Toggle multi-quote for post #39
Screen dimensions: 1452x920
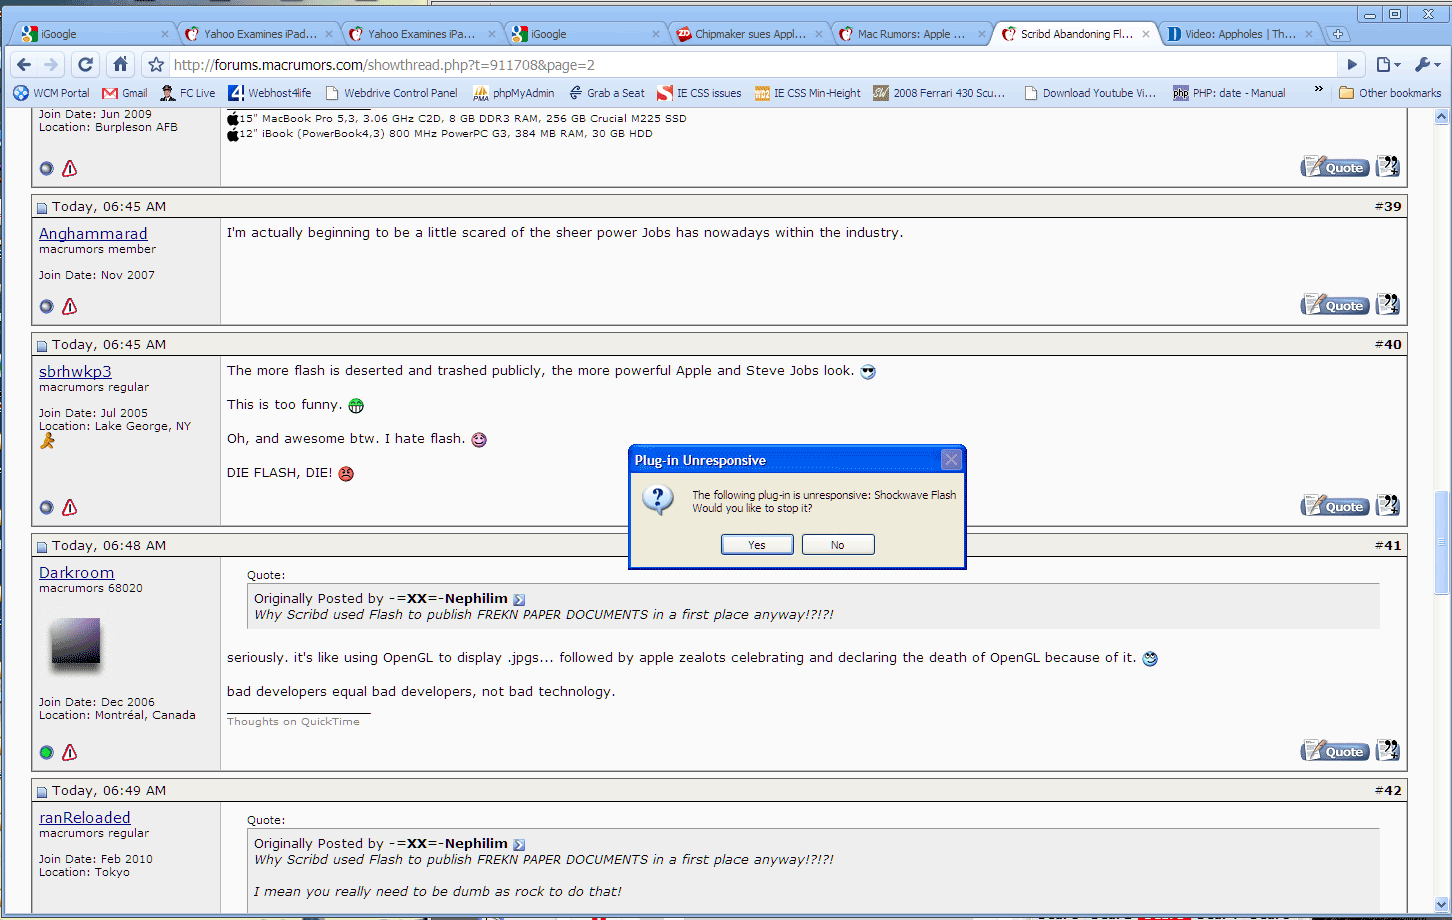click(x=1388, y=305)
